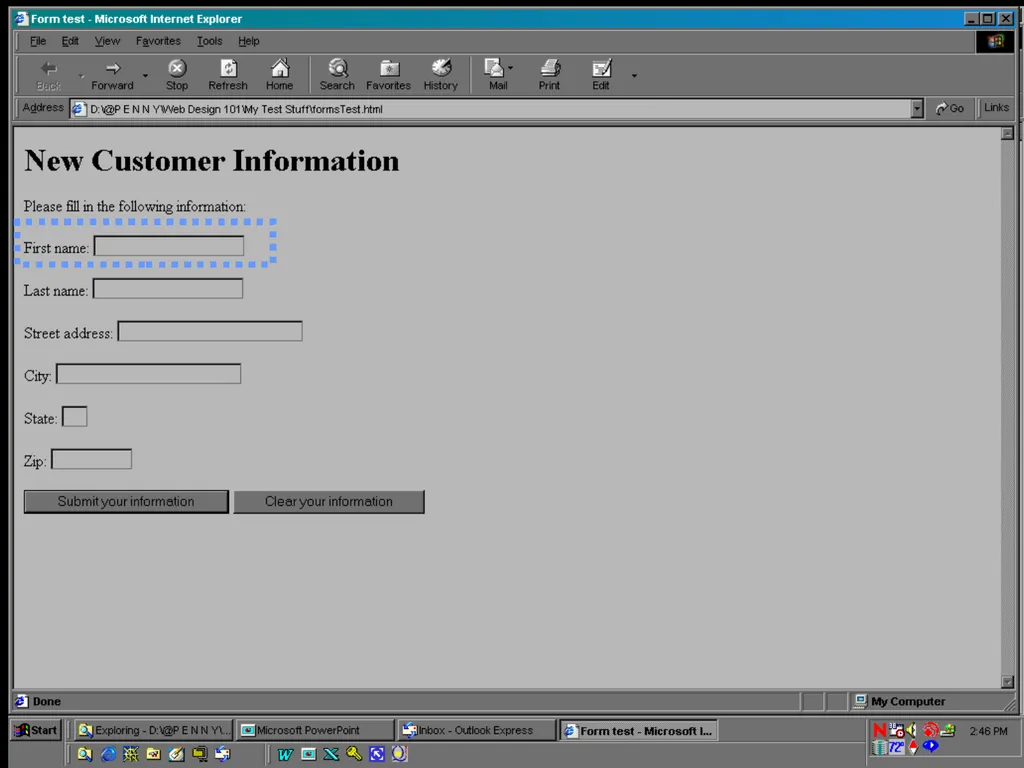Open the Forward button history dropdown arrow
Screen dimensions: 1024x768
[x=145, y=76]
